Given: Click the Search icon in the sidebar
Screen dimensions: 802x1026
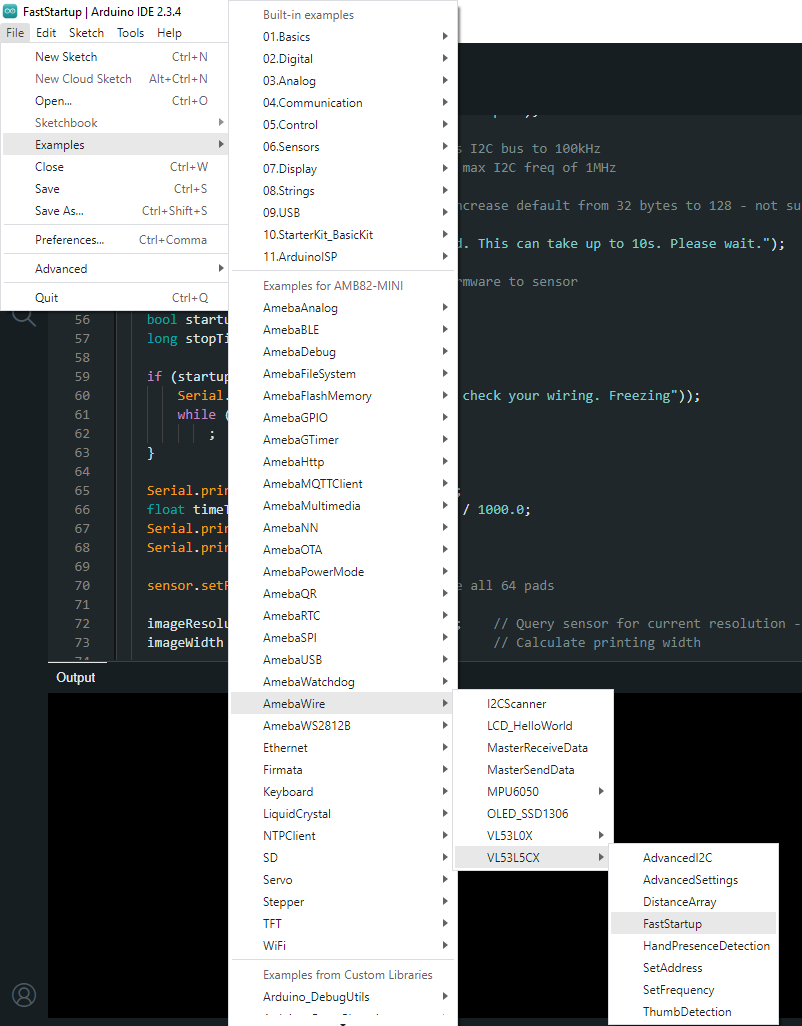Looking at the screenshot, I should coord(23,318).
